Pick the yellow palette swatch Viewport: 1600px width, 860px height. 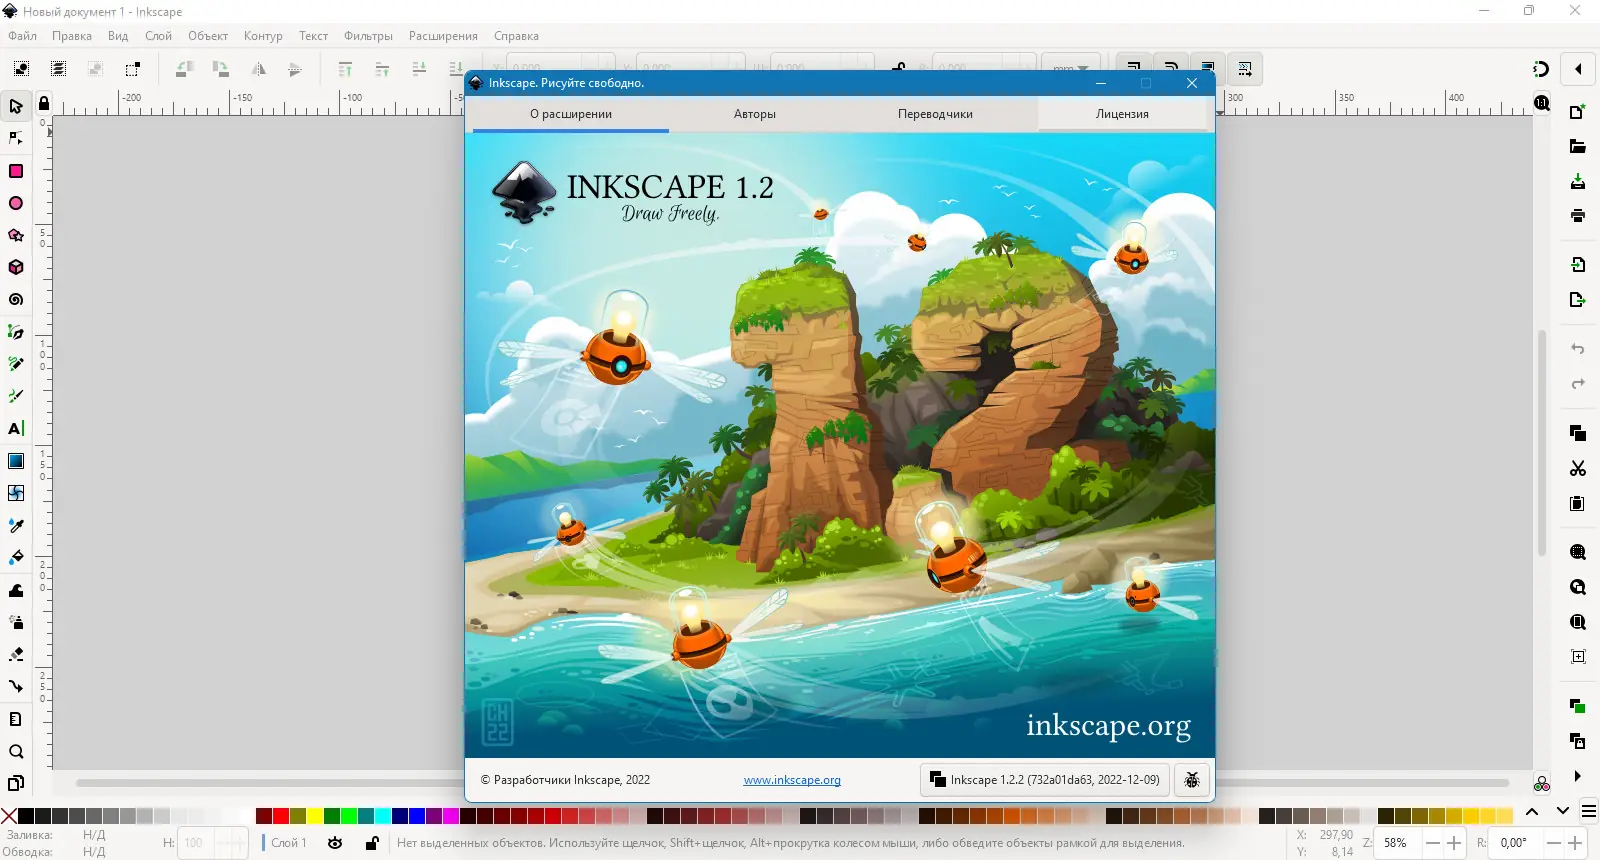point(315,816)
